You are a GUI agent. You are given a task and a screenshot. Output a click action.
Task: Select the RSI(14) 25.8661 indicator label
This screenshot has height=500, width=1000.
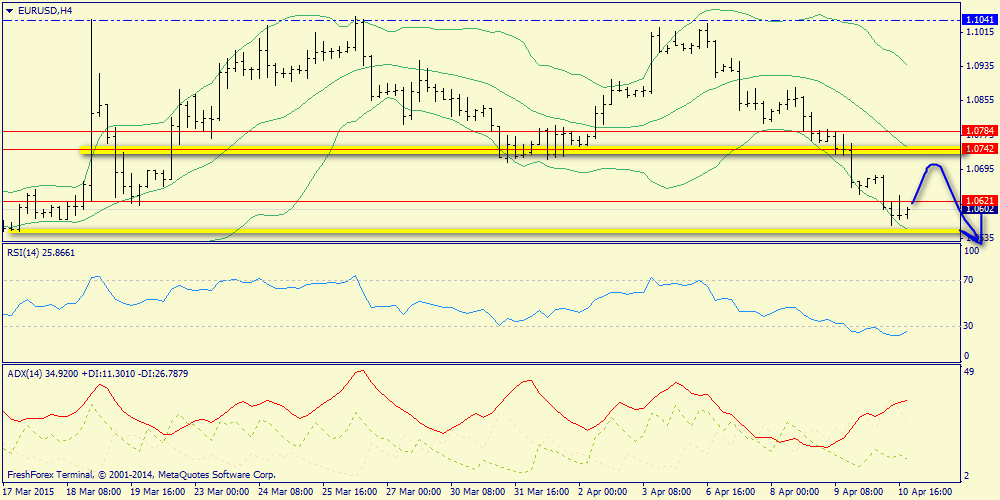[x=41, y=253]
